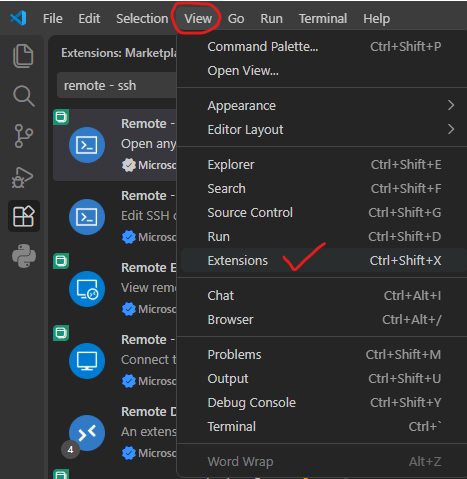This screenshot has width=467, height=479.
Task: Click the 'Edit SSH' extension description
Action: pos(149,216)
